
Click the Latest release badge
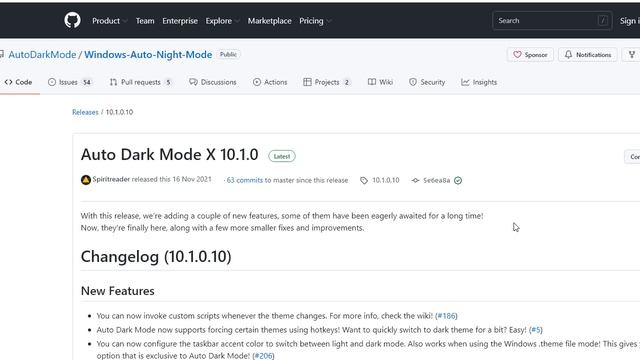tap(282, 156)
